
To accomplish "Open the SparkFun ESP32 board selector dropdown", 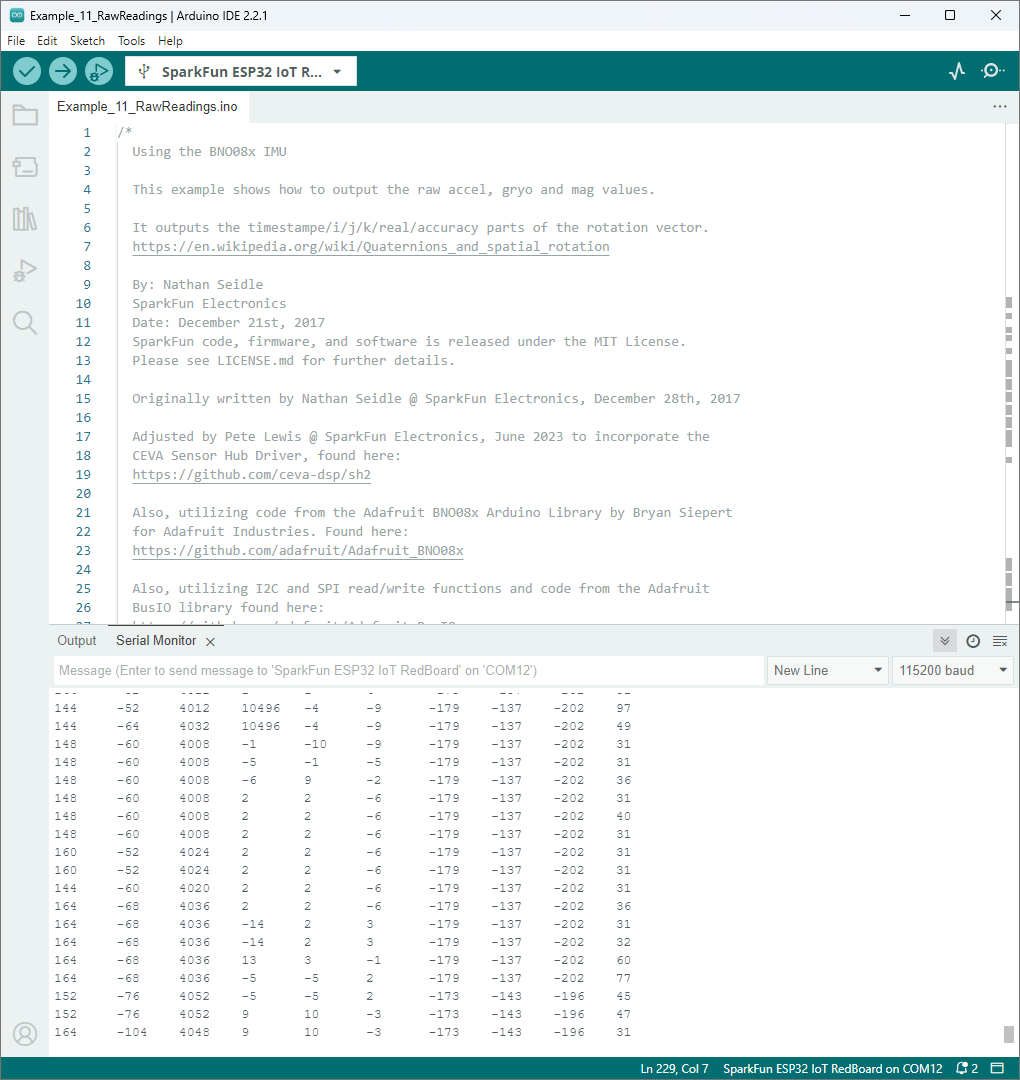I will [x=241, y=72].
